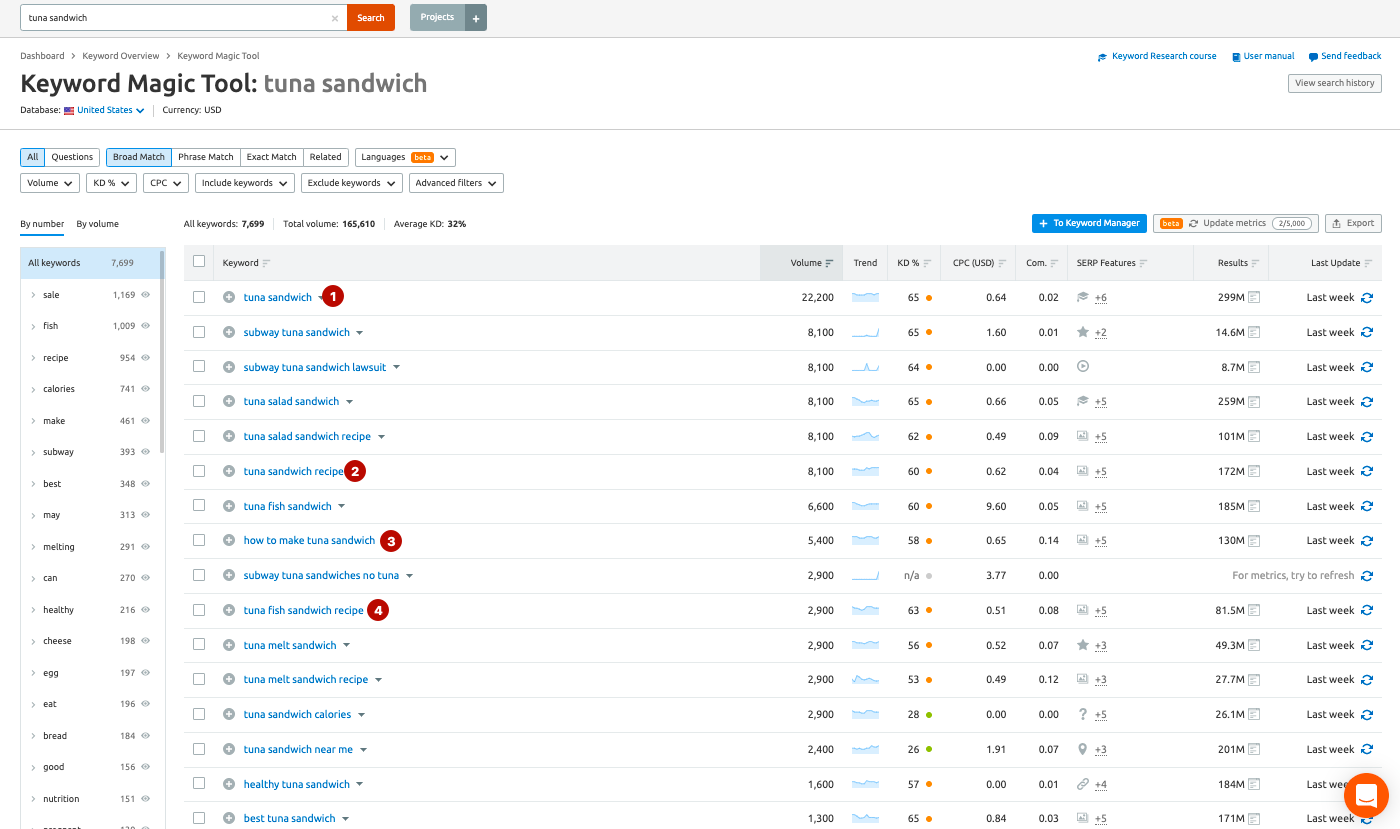Open SERP snapshot for tuna salad sandwich
This screenshot has height=829, width=1400.
pyautogui.click(x=1253, y=402)
